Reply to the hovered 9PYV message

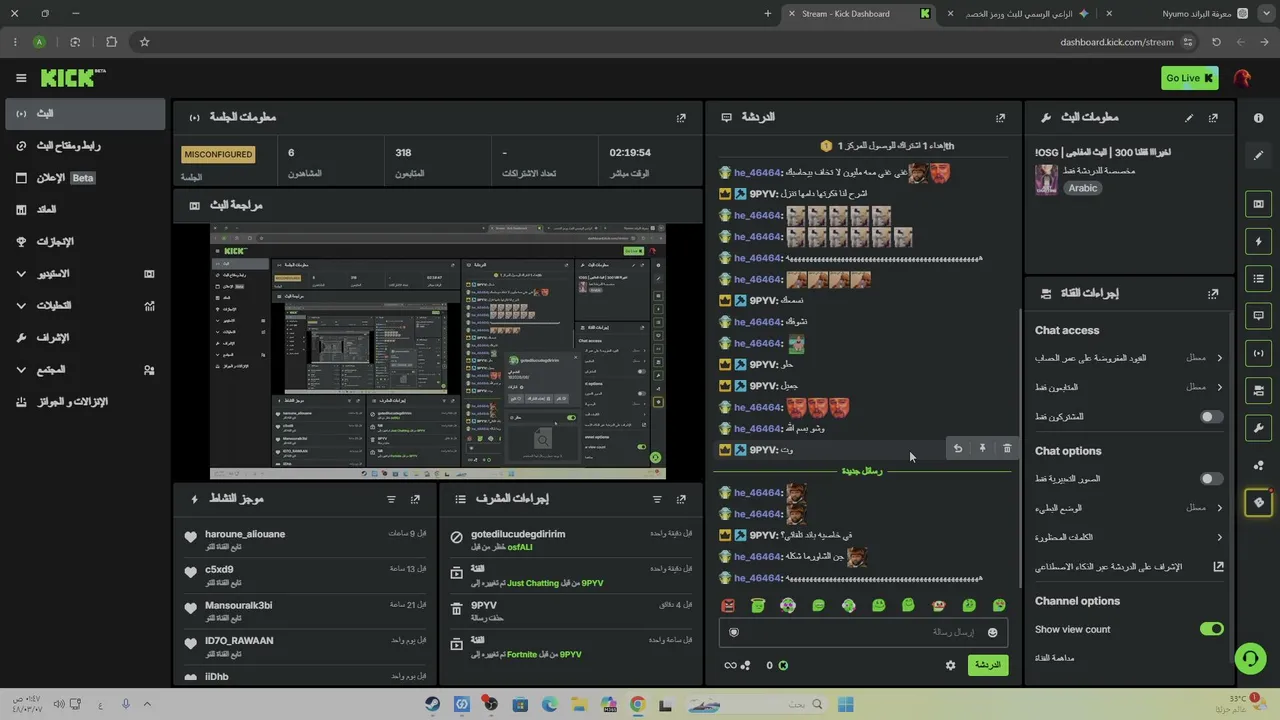tap(958, 449)
